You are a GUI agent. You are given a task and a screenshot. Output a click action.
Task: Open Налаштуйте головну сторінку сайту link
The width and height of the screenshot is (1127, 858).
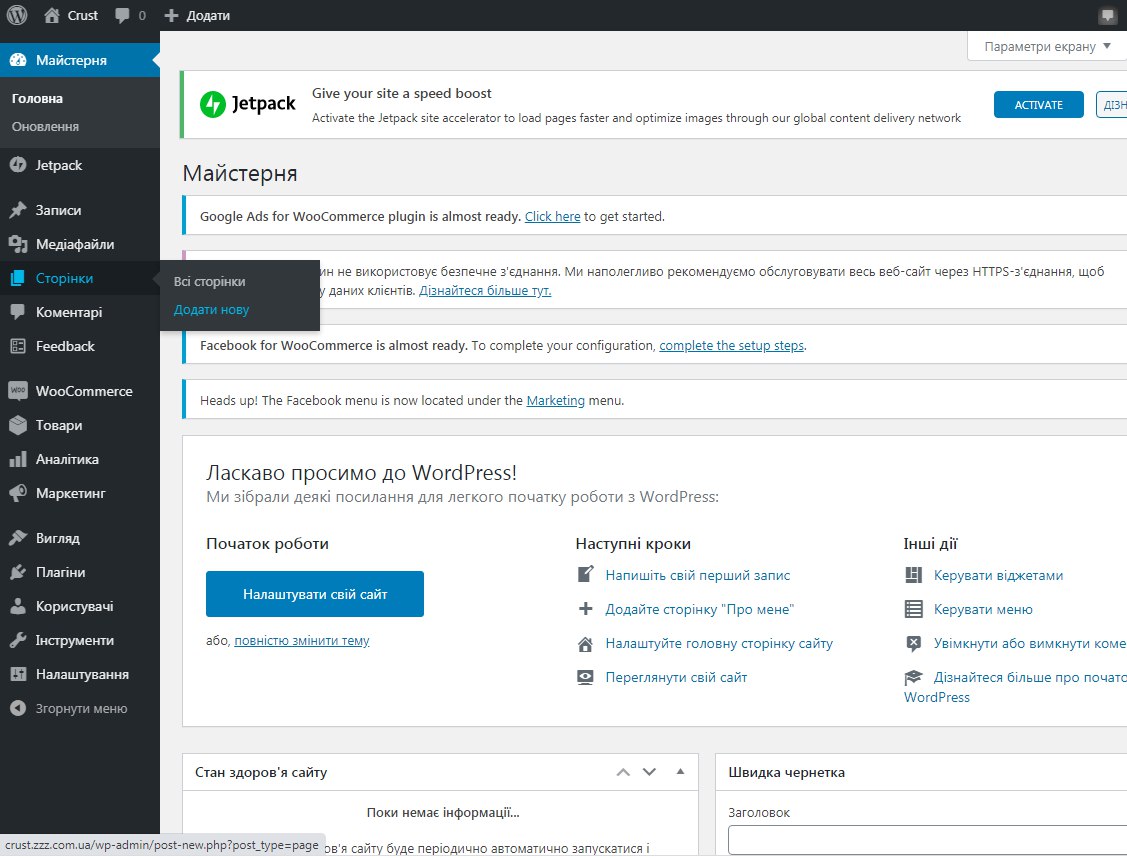tap(719, 643)
